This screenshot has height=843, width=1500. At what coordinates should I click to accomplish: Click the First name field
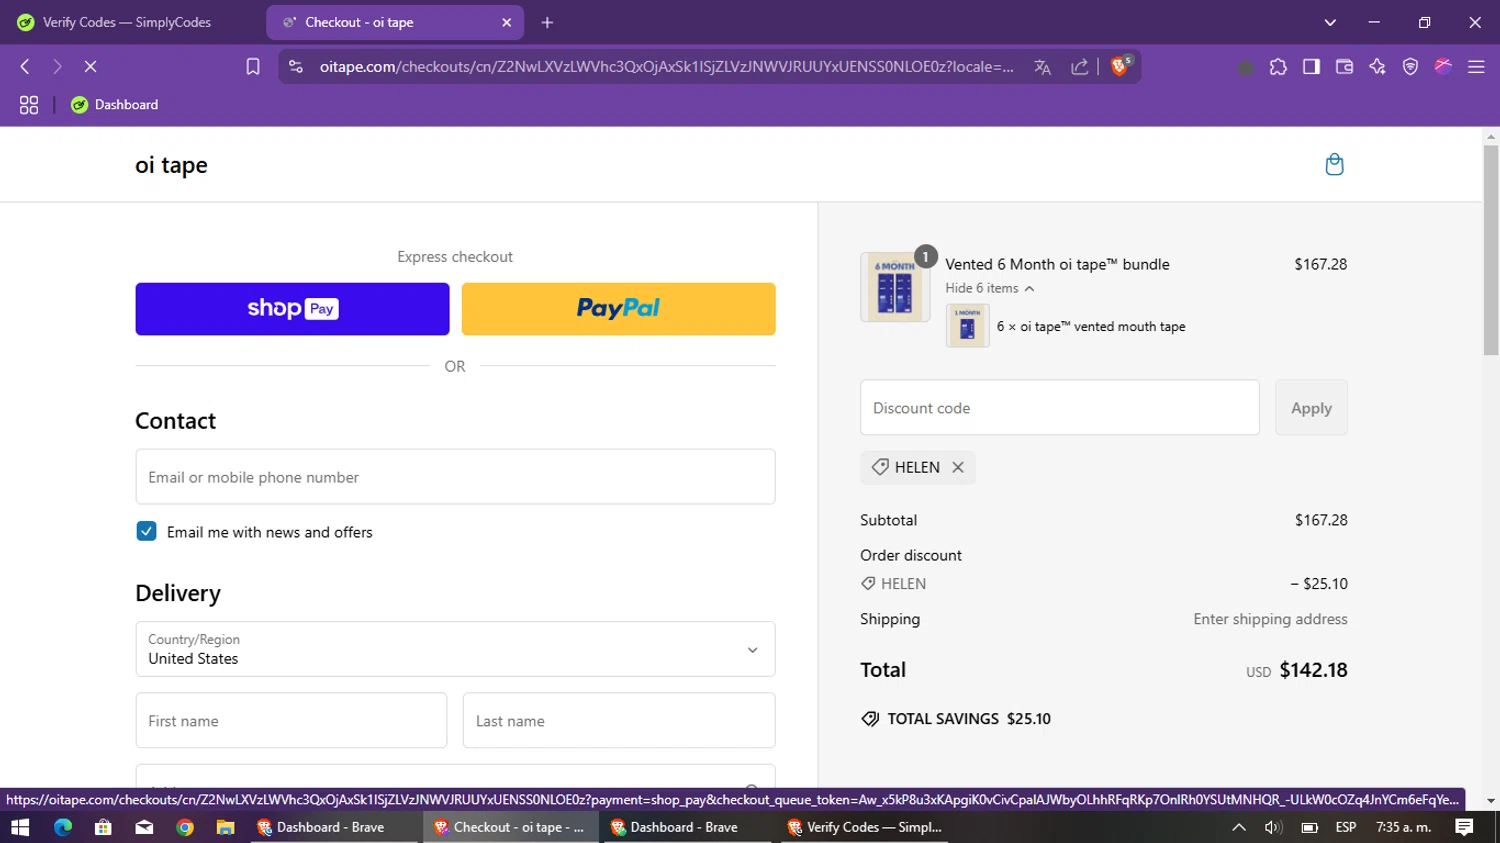[291, 721]
